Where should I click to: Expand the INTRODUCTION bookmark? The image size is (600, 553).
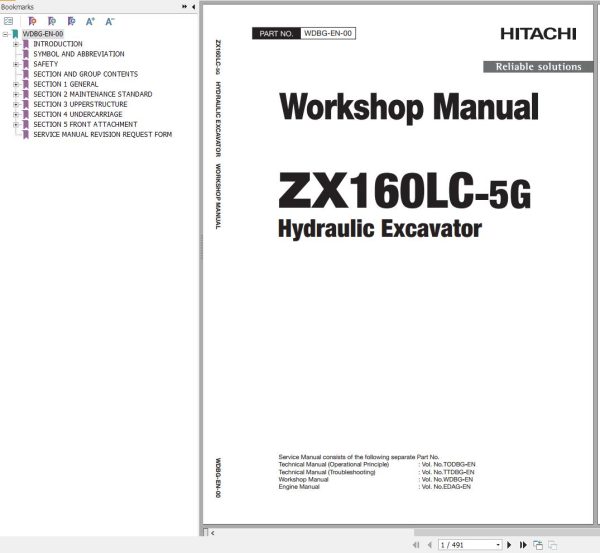coord(16,44)
